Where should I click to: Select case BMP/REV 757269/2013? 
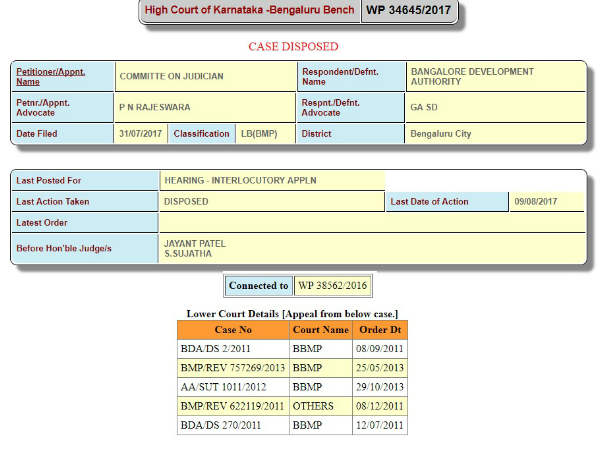coord(233,368)
